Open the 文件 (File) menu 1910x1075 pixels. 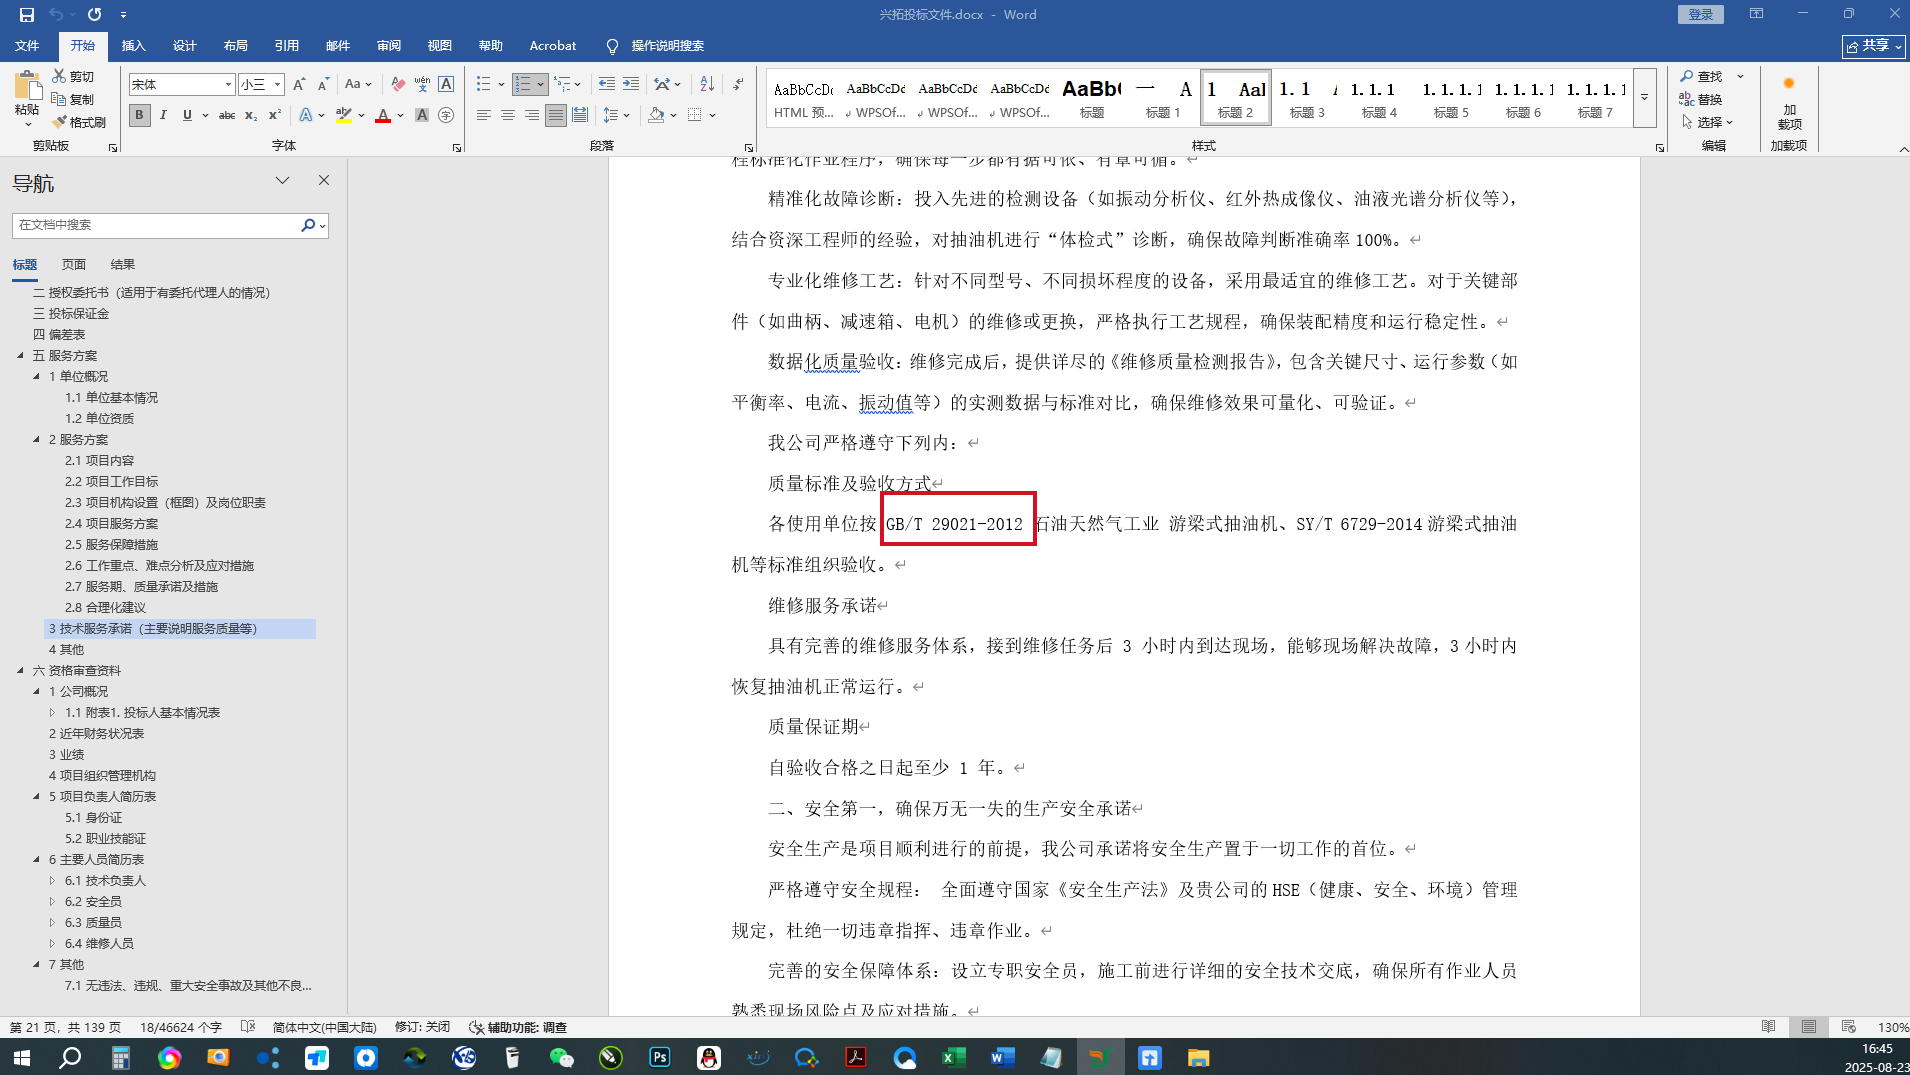[27, 46]
